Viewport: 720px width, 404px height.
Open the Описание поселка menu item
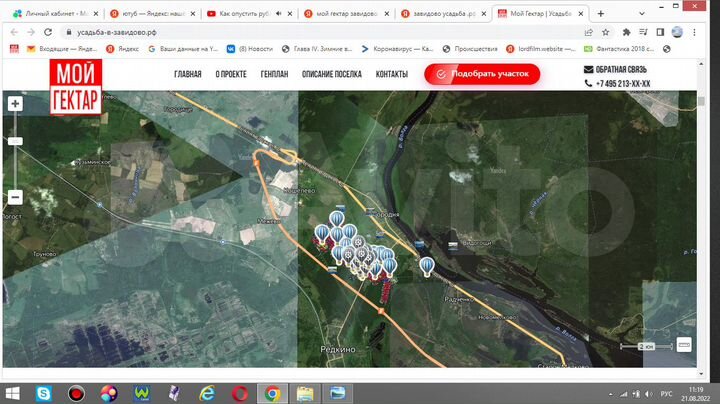click(332, 74)
